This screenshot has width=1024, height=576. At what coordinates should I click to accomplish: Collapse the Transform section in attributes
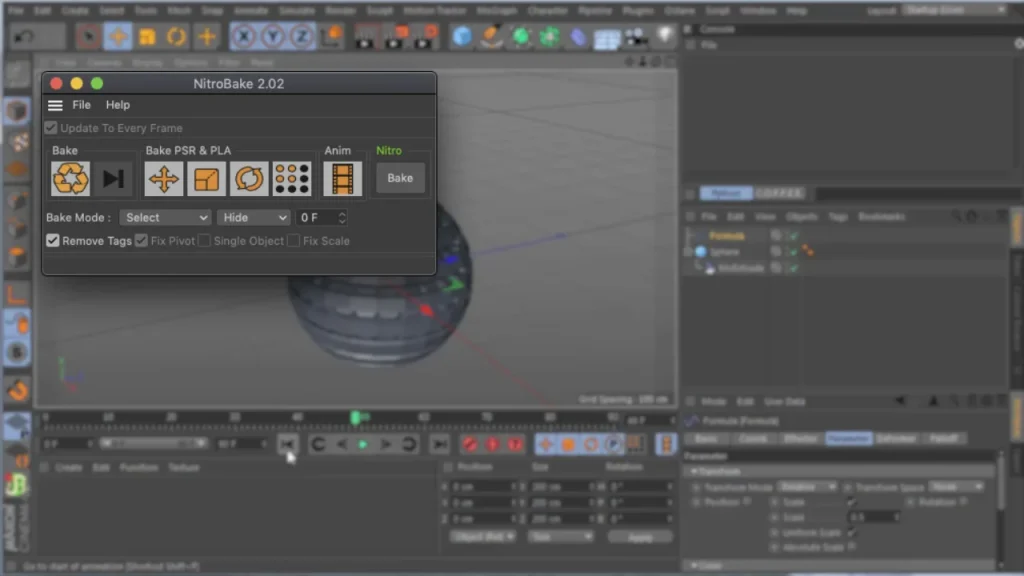(x=694, y=472)
